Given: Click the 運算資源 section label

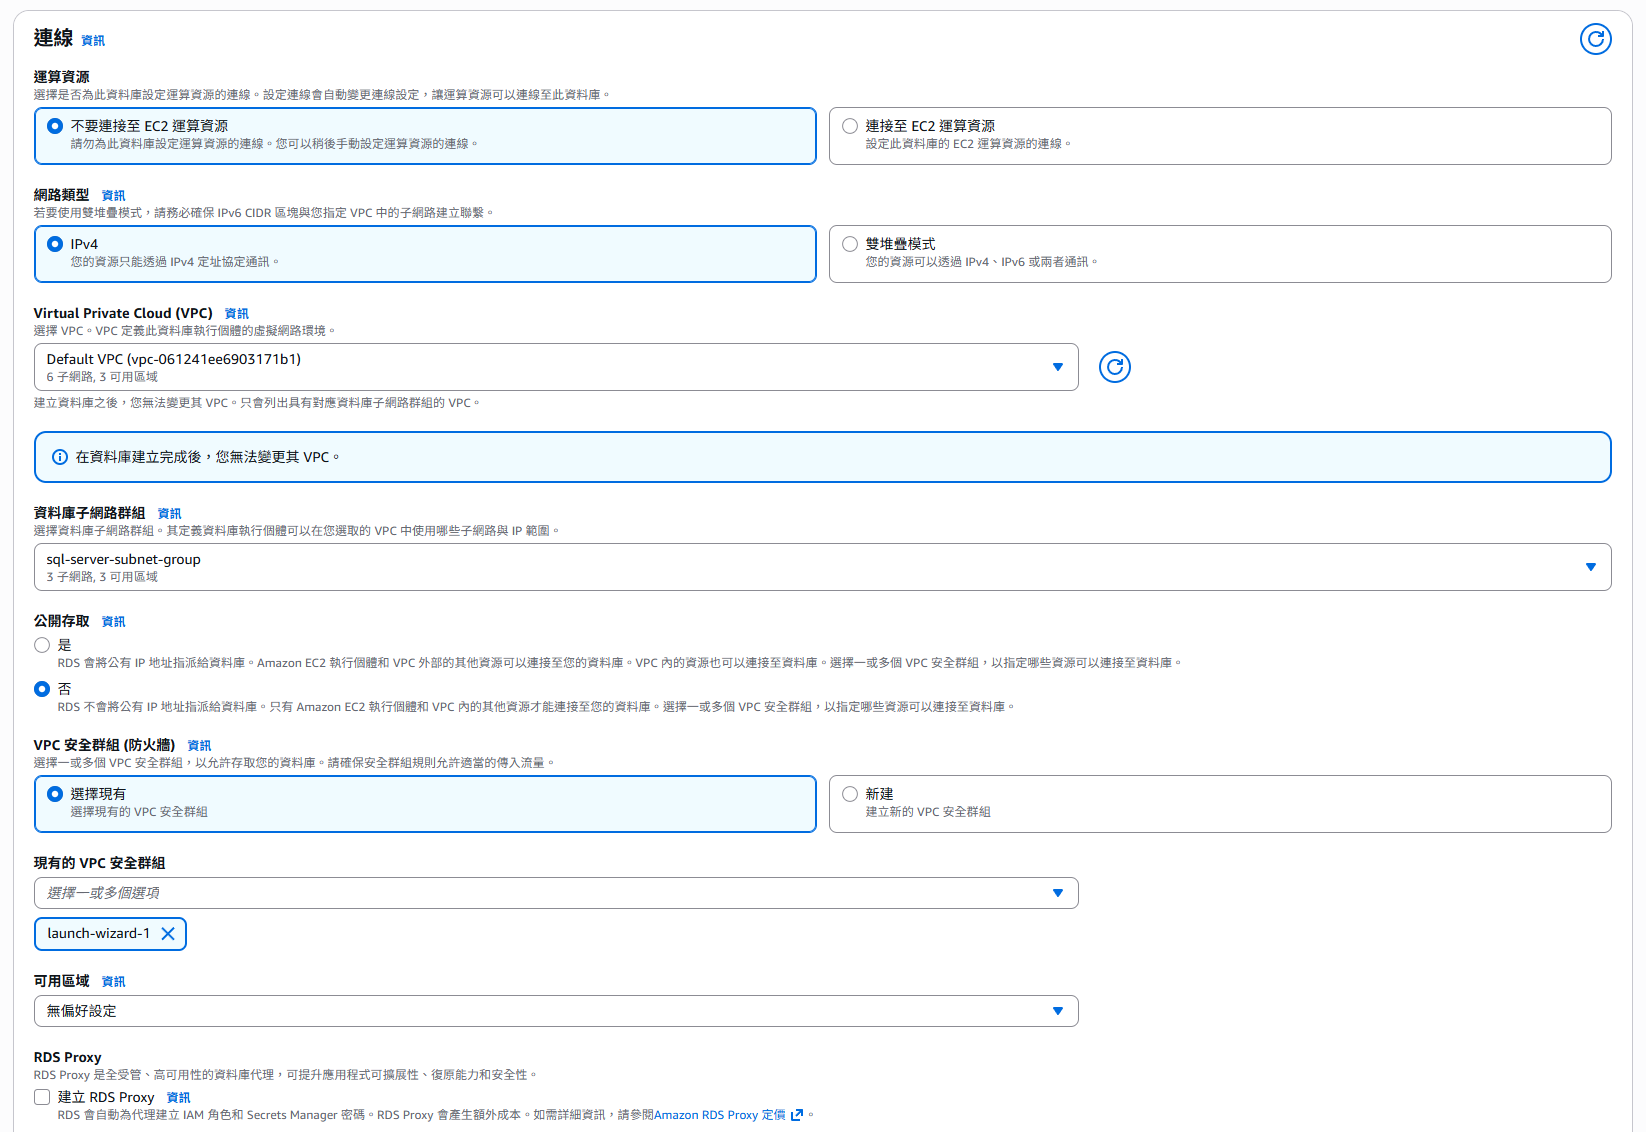Looking at the screenshot, I should pos(62,77).
